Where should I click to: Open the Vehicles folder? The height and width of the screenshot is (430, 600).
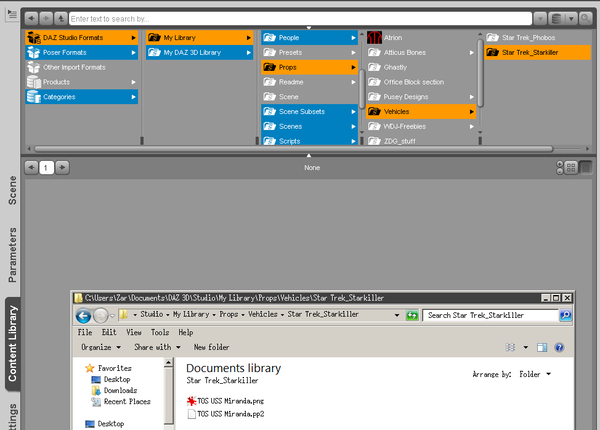[x=421, y=112]
